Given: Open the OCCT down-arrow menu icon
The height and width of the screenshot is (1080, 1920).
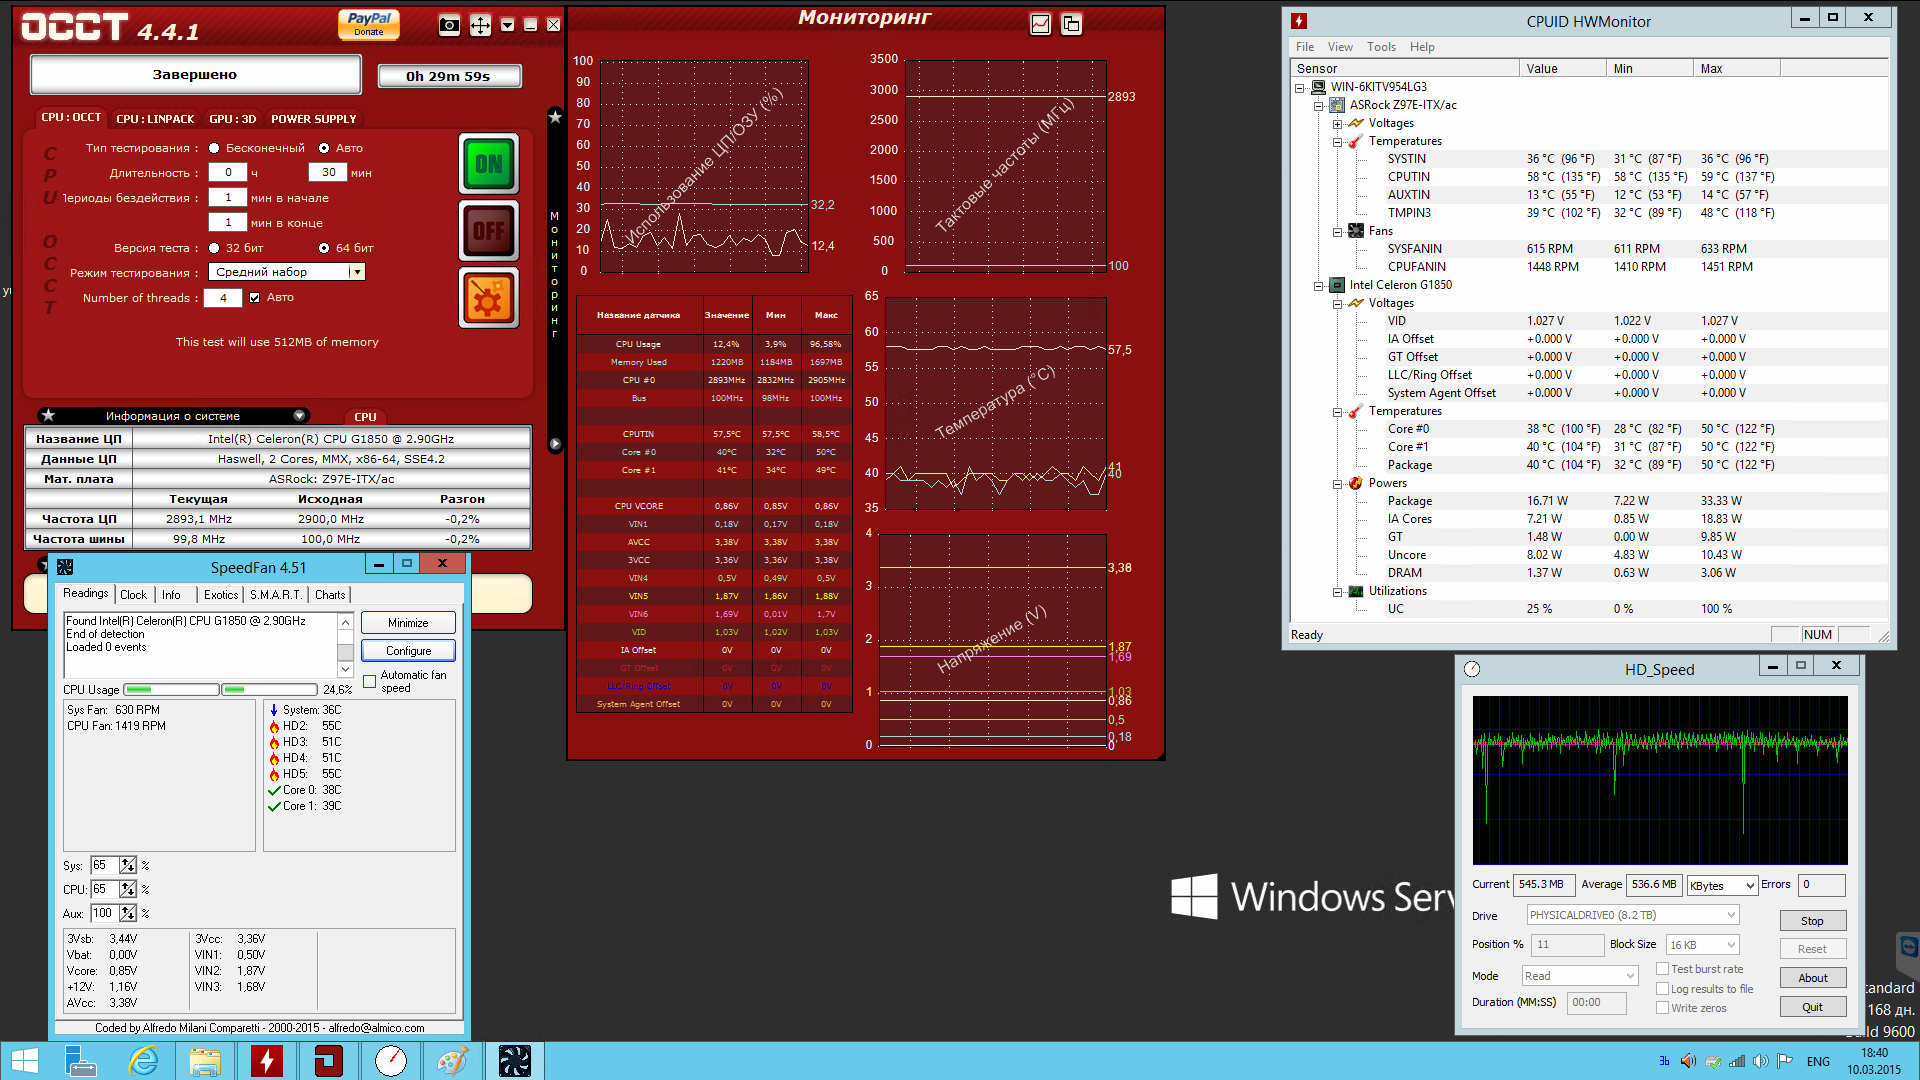Looking at the screenshot, I should click(508, 25).
